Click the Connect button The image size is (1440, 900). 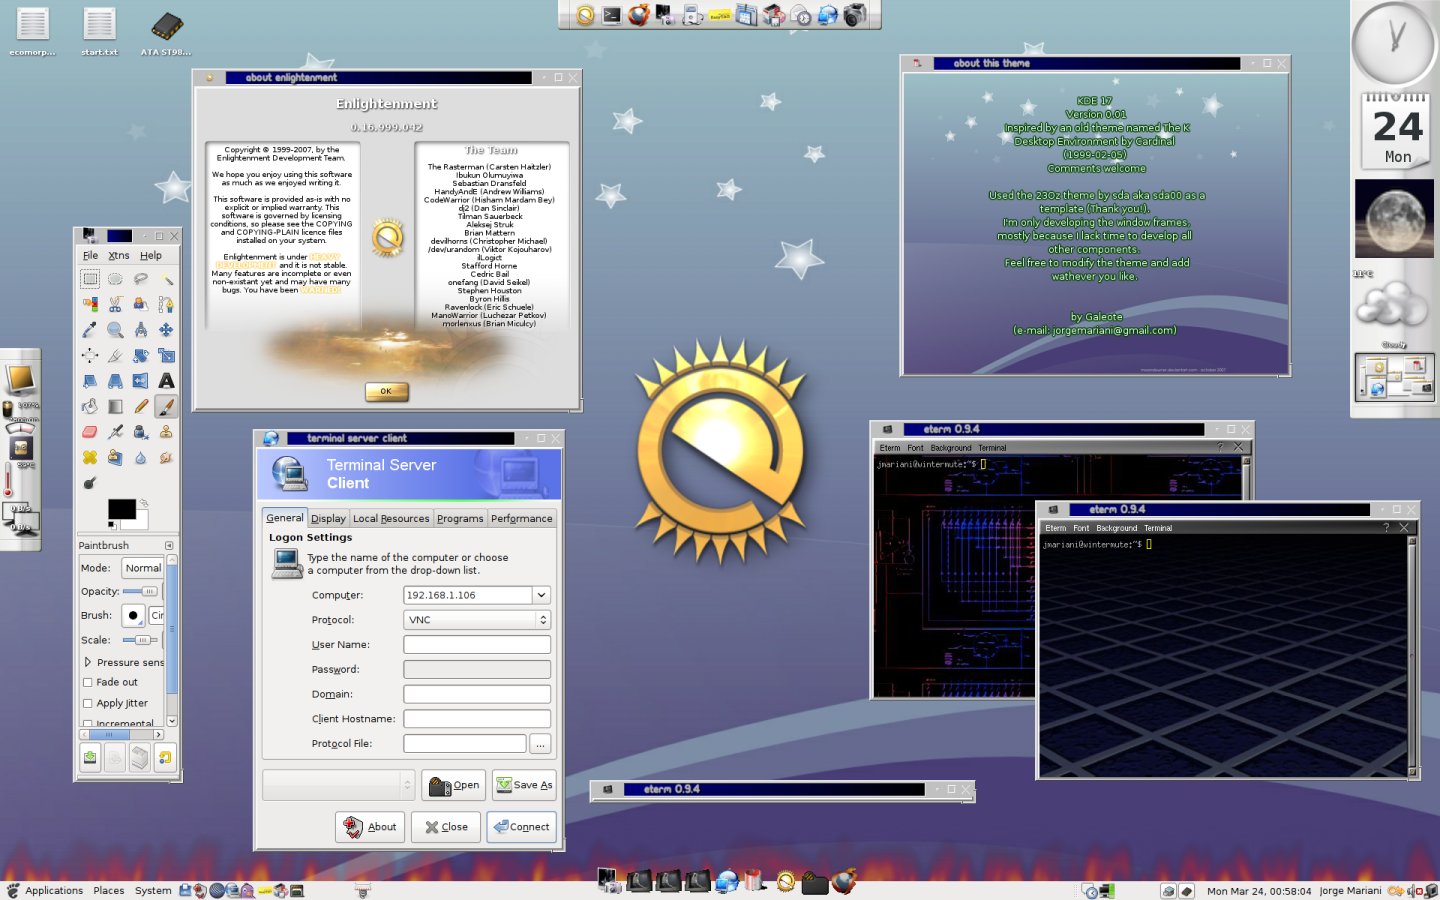(x=521, y=827)
